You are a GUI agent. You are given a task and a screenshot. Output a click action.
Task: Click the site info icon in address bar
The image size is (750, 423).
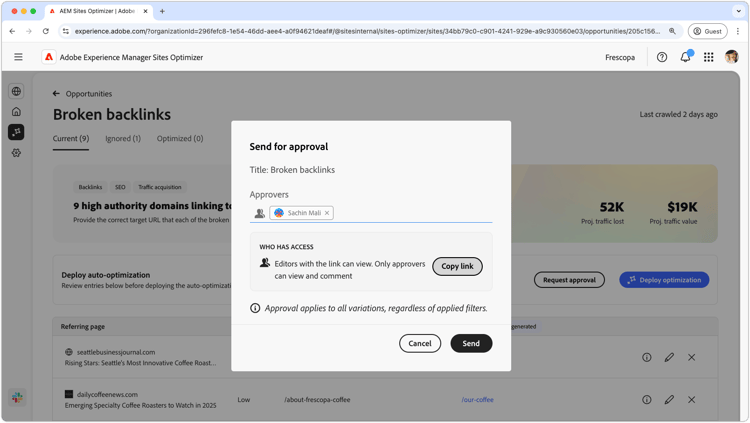tap(66, 31)
